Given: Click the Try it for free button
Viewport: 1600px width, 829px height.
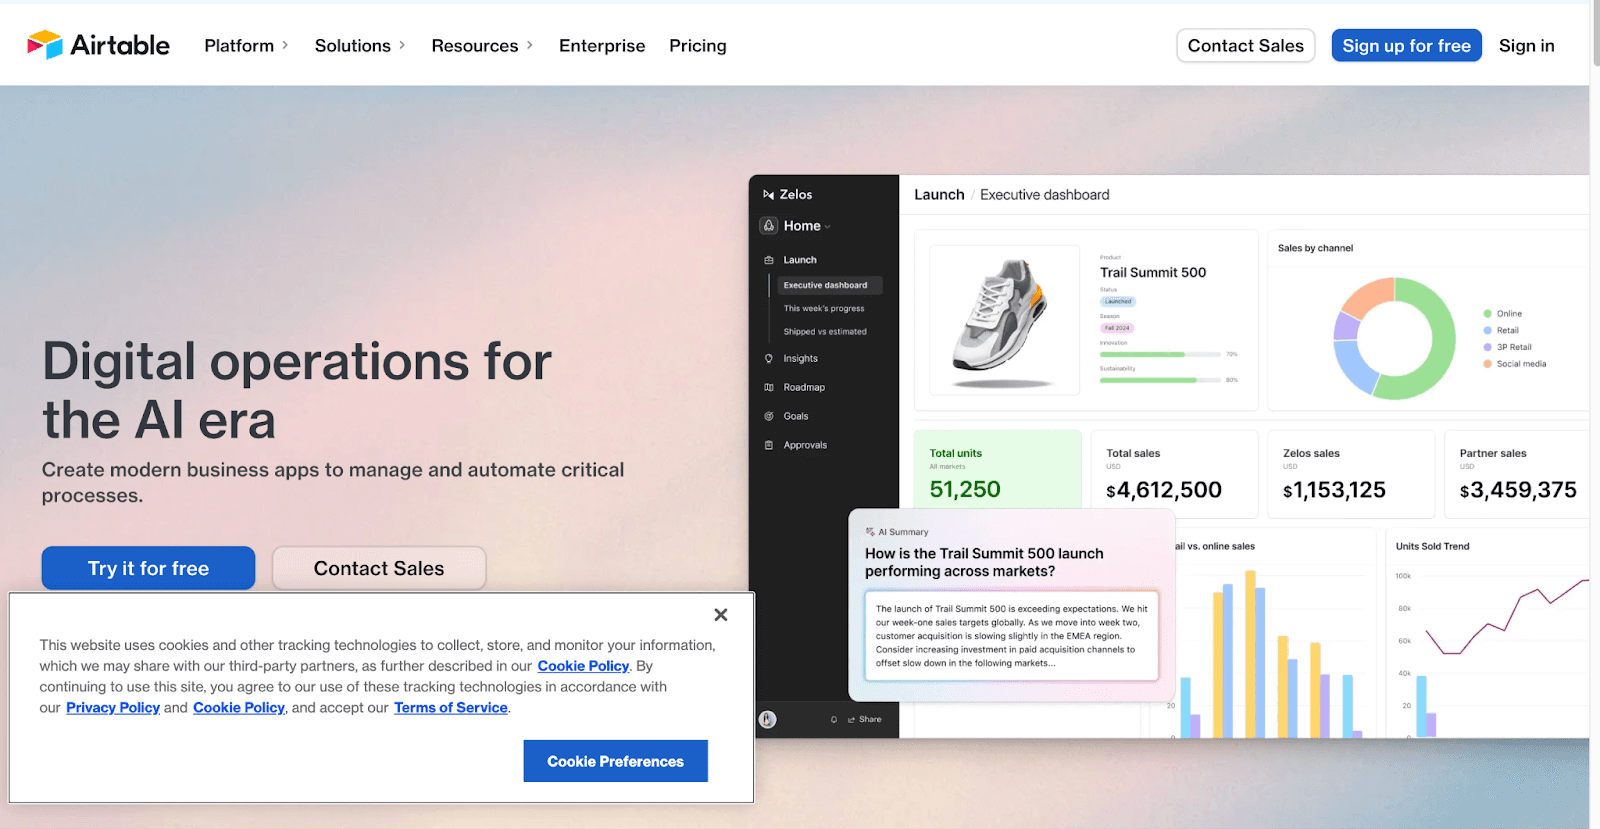Looking at the screenshot, I should tap(148, 568).
